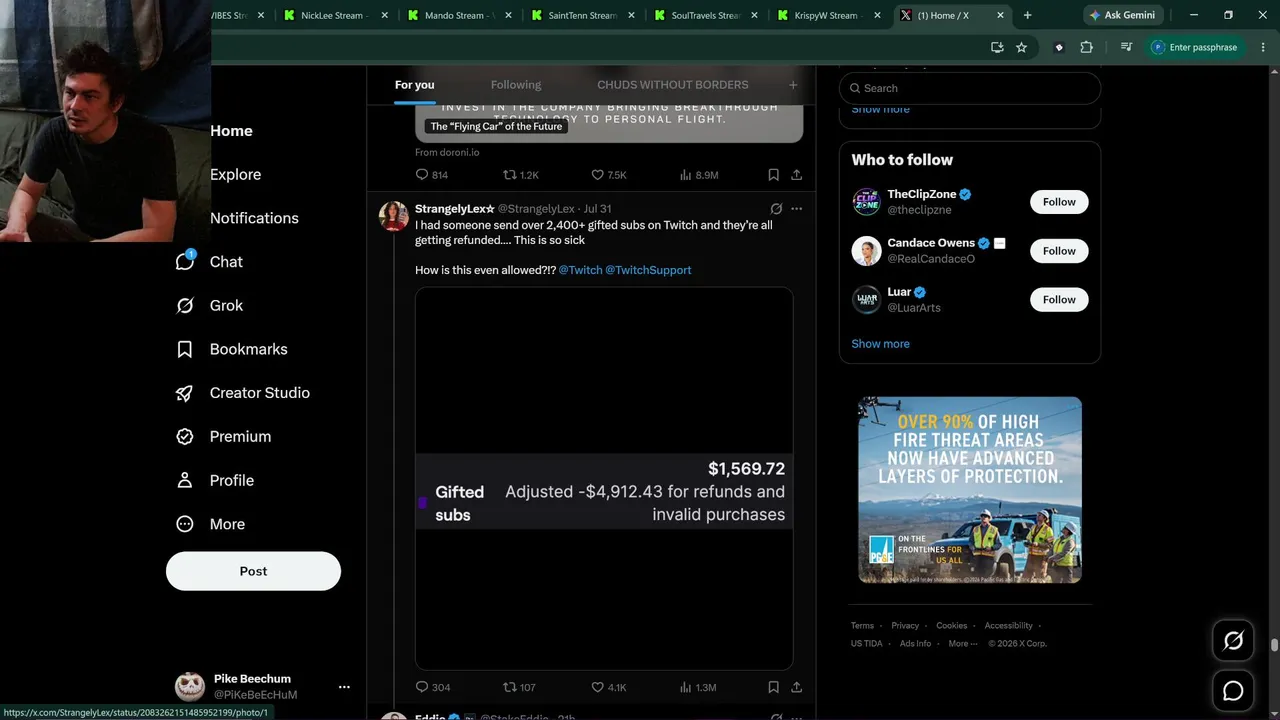Switch to the Mando Stream browser tab
The image size is (1280, 720).
[x=458, y=15]
